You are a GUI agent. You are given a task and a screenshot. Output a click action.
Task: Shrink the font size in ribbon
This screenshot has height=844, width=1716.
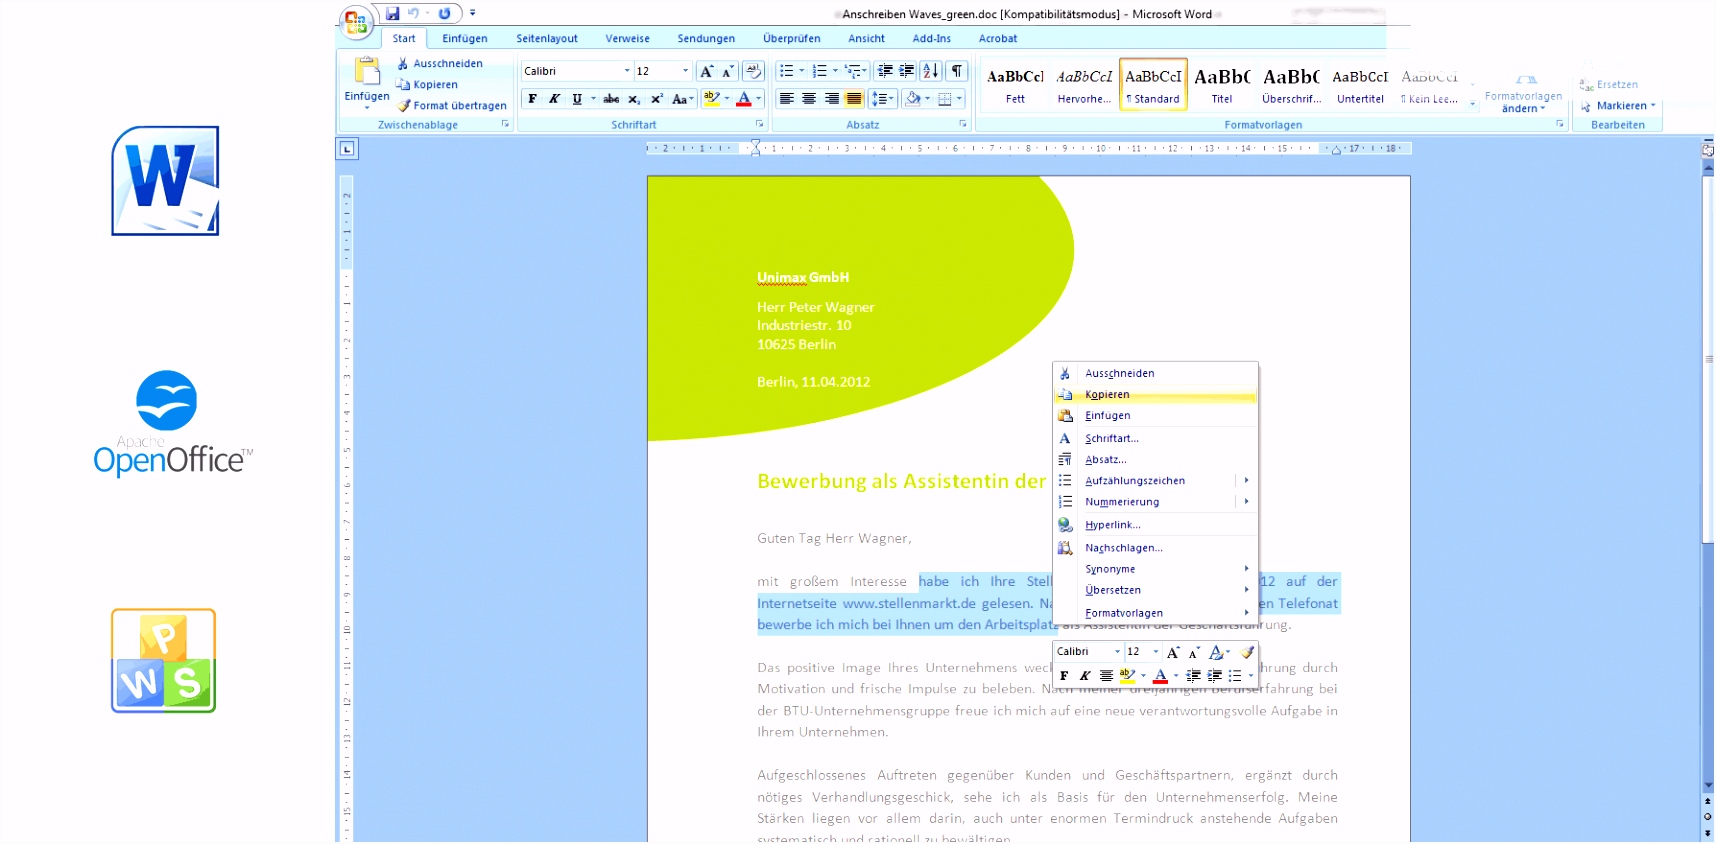point(727,71)
